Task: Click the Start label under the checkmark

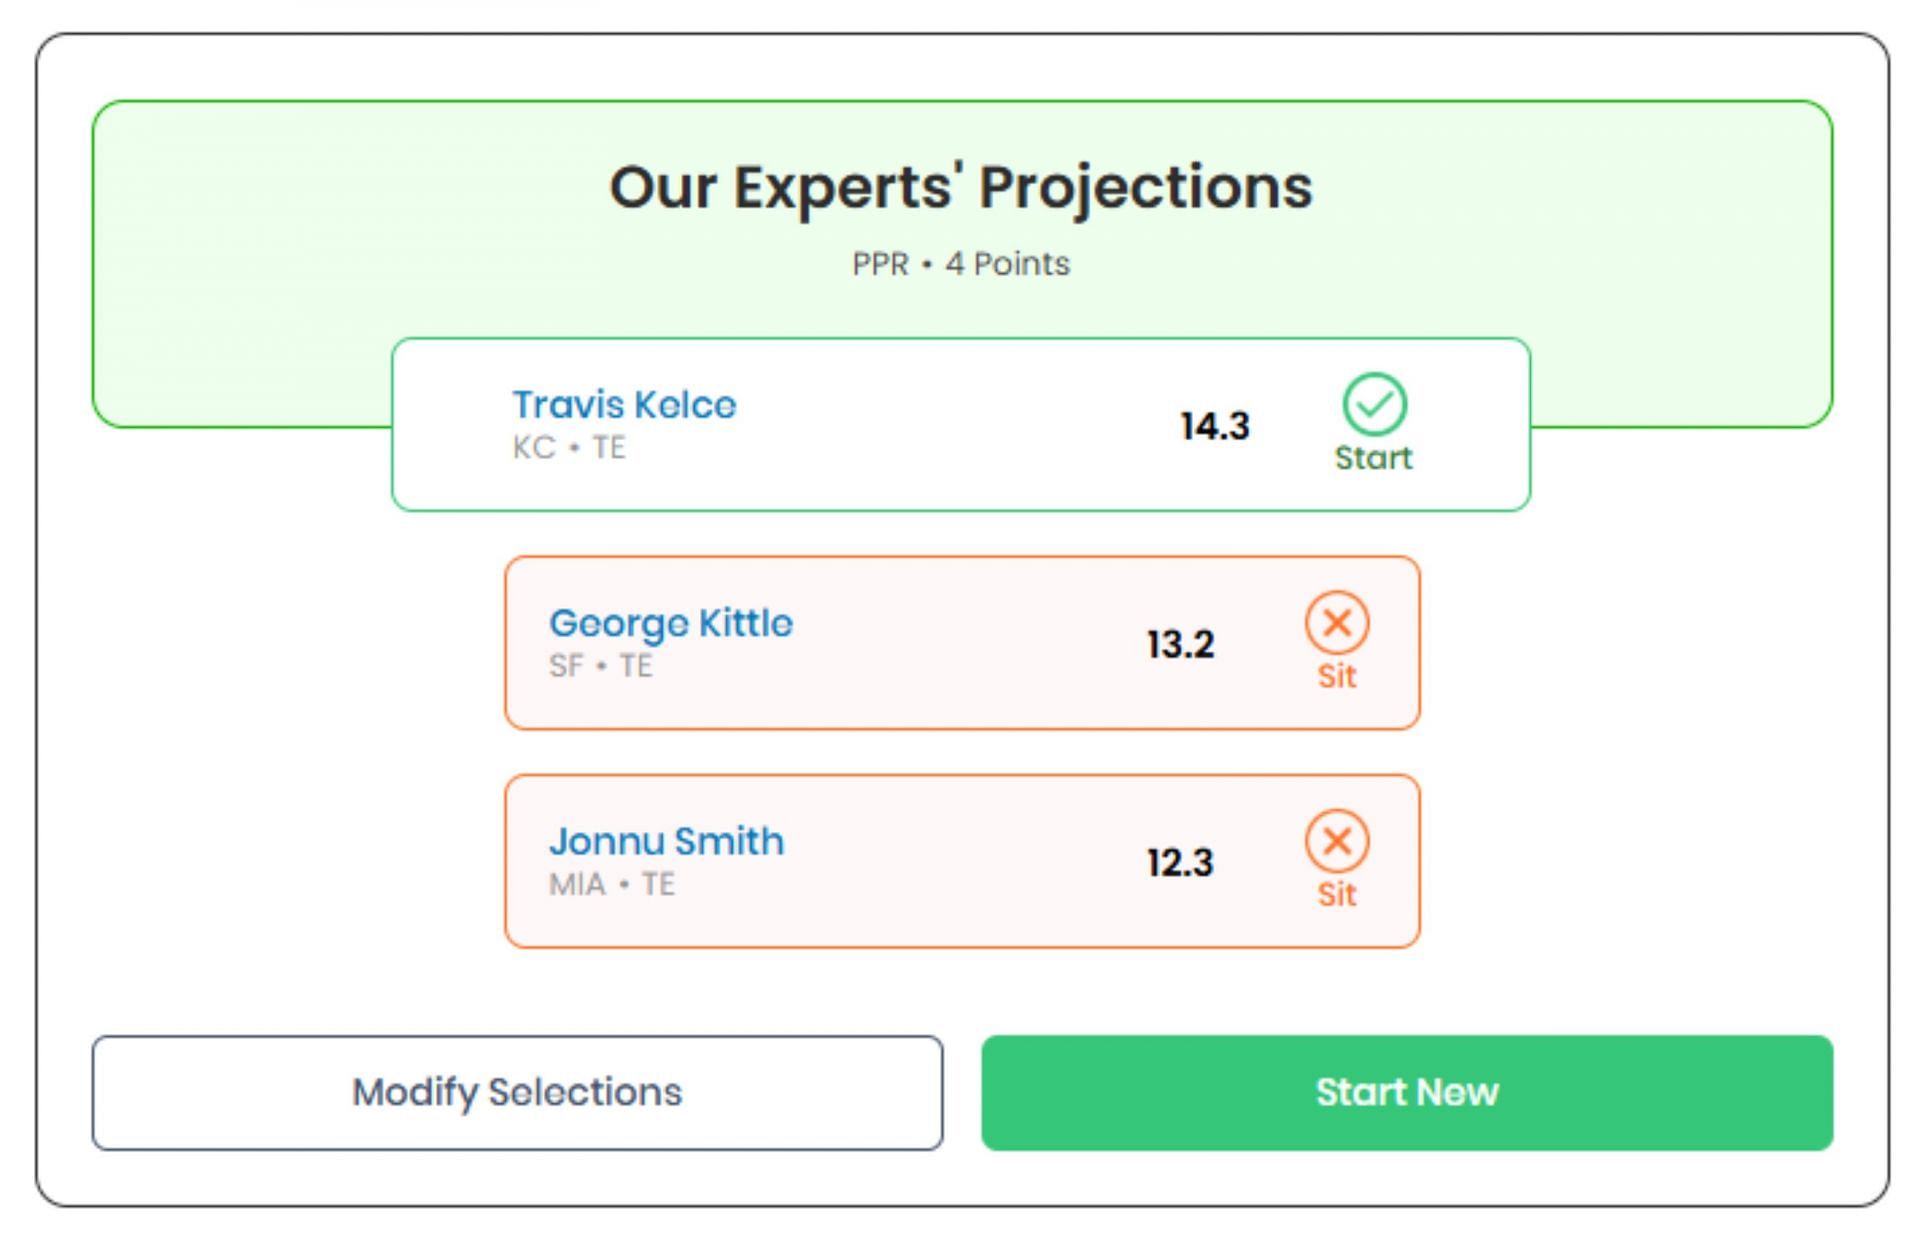Action: 1373,458
